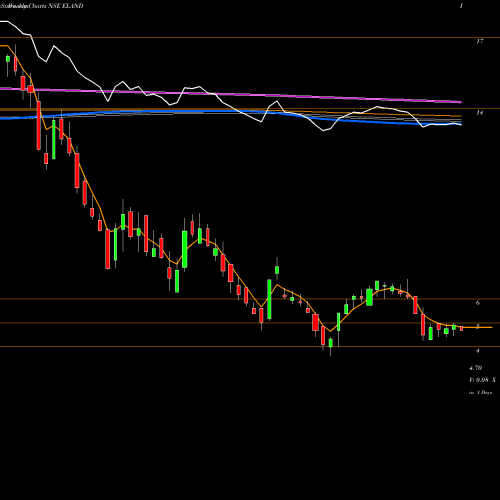Select the 17 price axis label

479,41
